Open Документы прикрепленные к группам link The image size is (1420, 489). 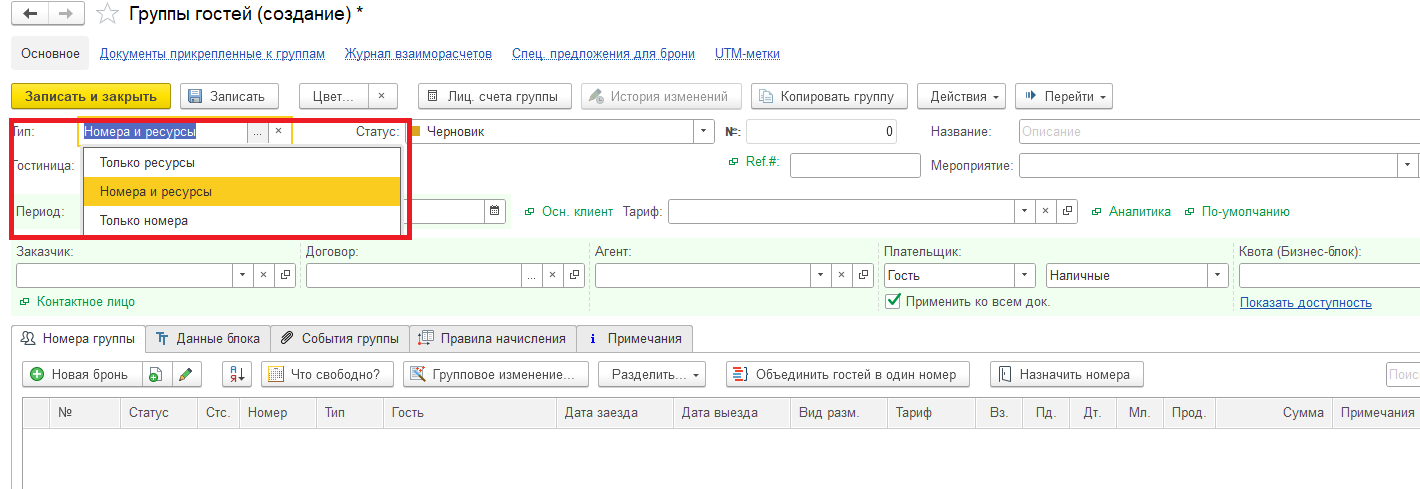point(213,54)
